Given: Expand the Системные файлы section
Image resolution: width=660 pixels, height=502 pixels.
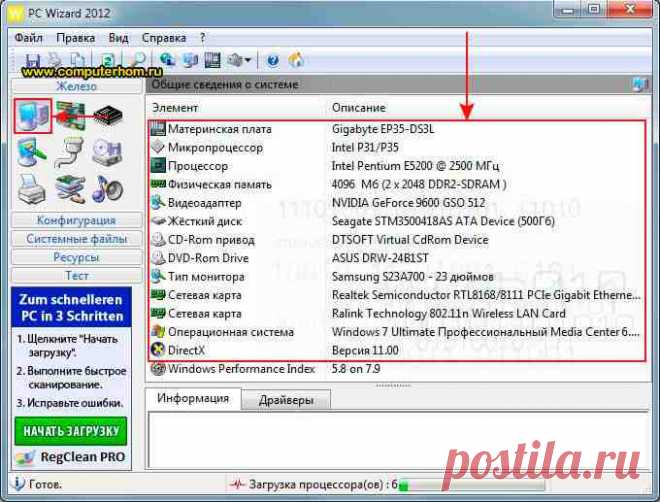Looking at the screenshot, I should click(77, 239).
